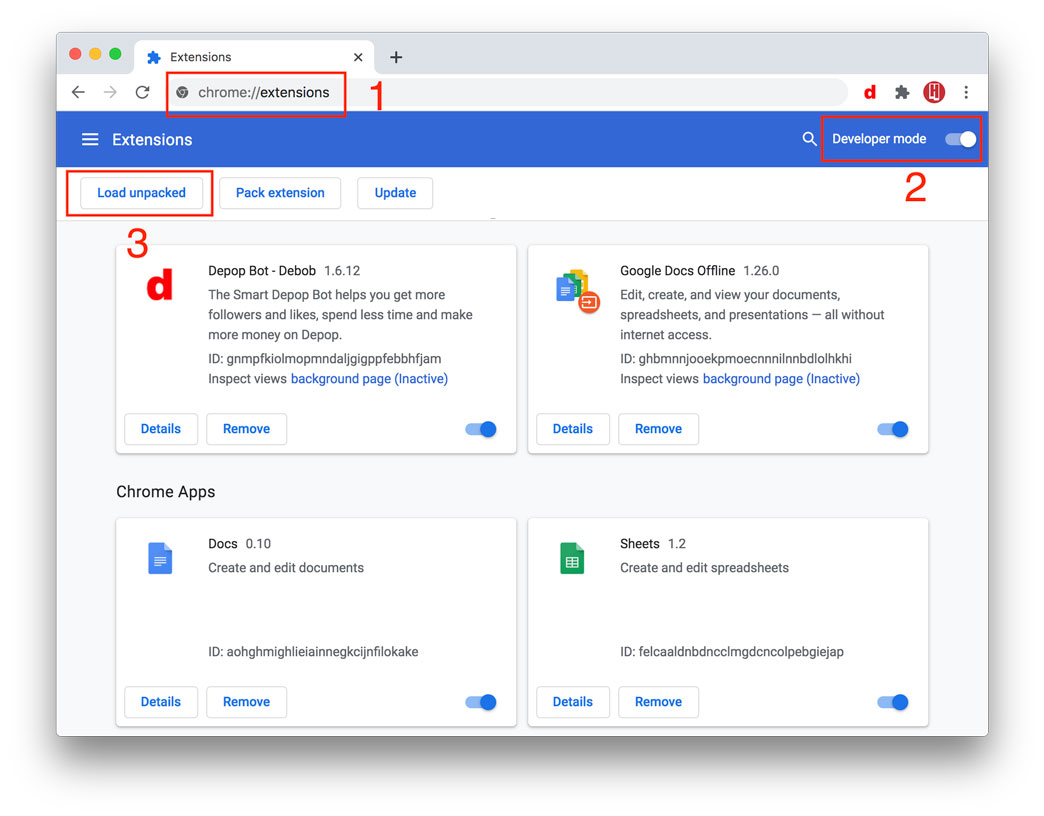Screen dimensions: 1044x816
Task: Open the Chrome three-dot menu
Action: [x=966, y=92]
